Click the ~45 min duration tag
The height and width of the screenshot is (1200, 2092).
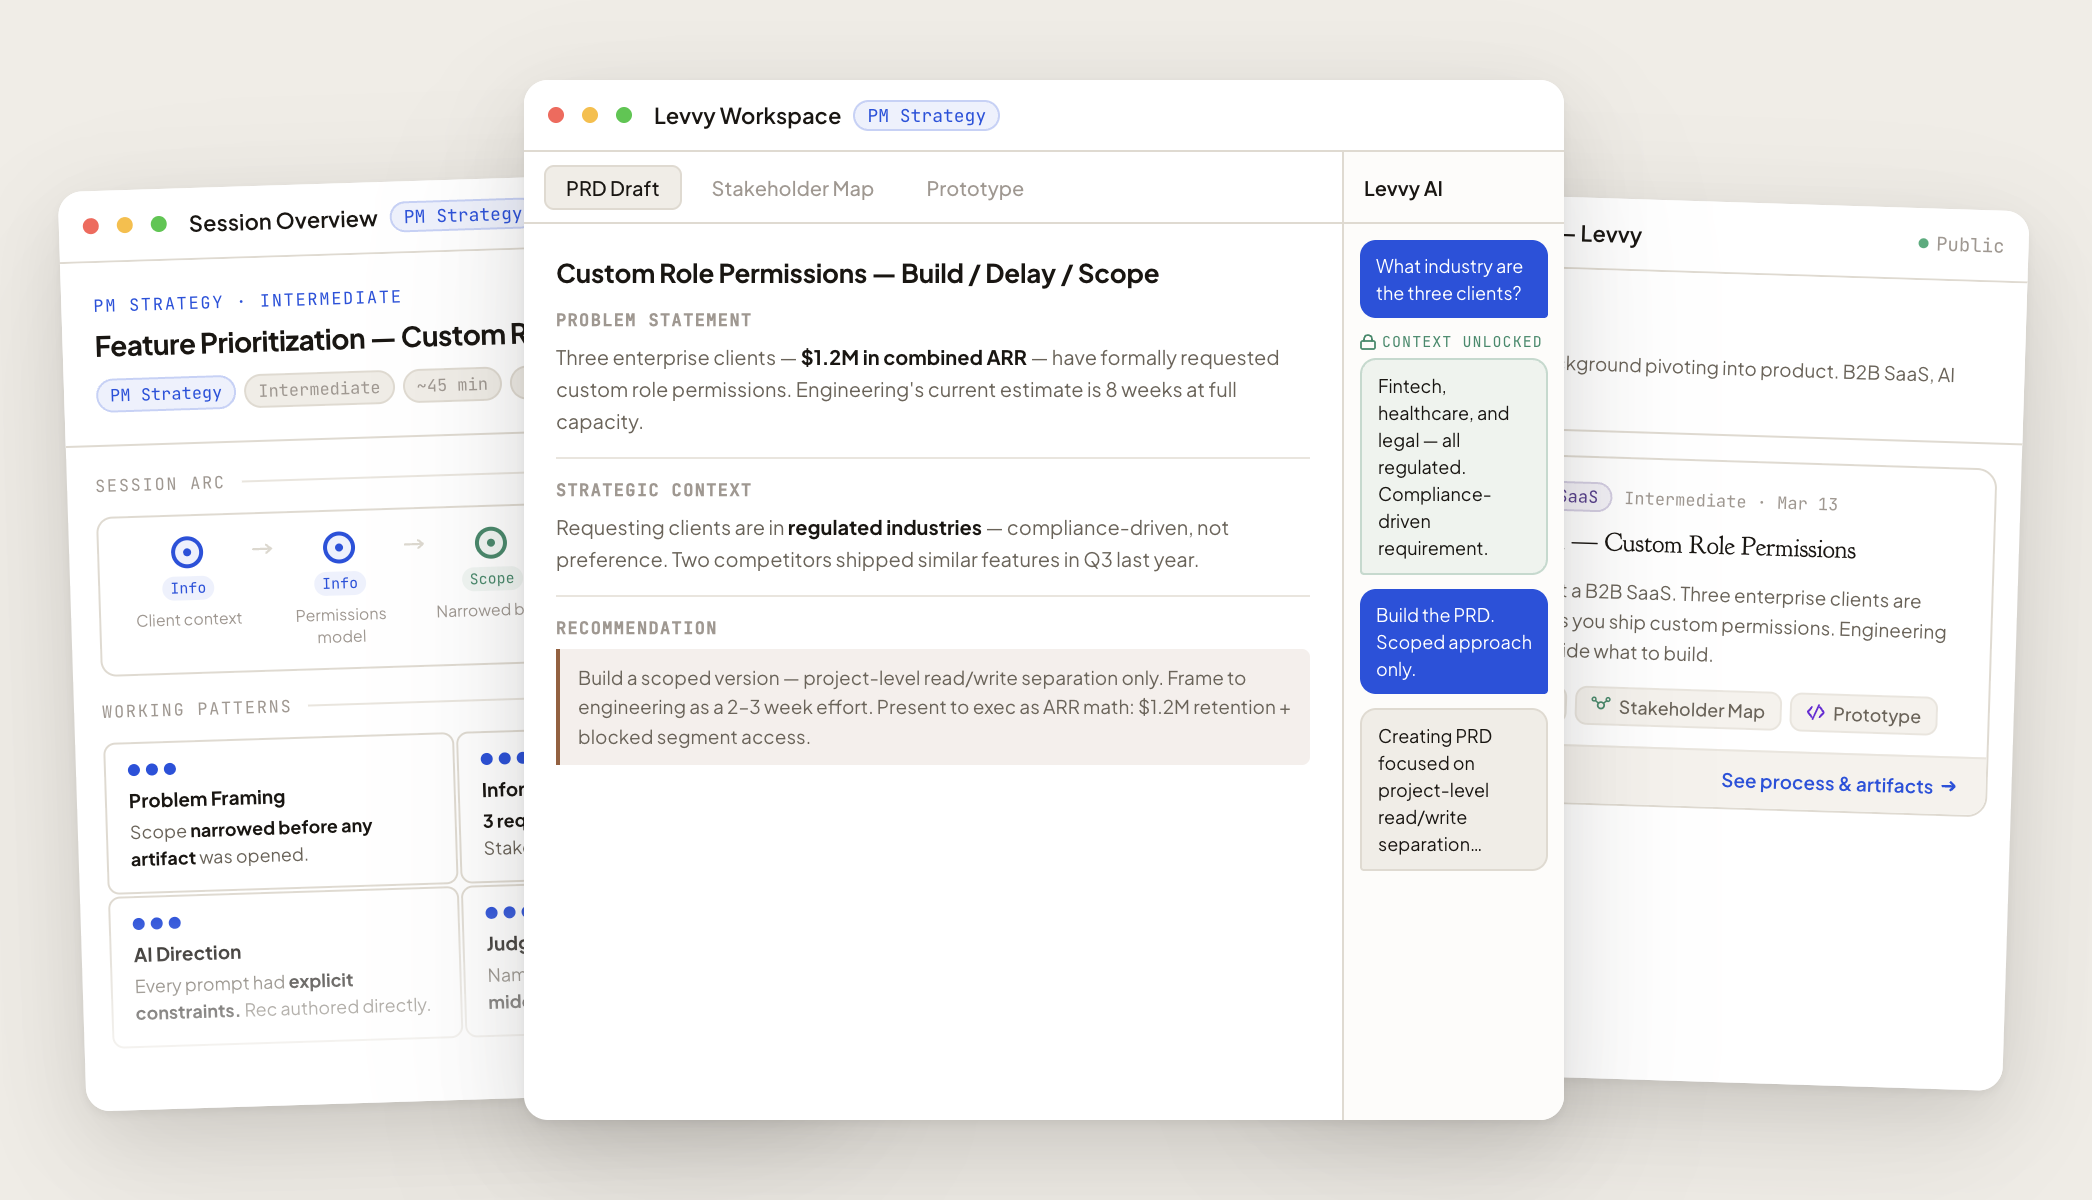[451, 384]
